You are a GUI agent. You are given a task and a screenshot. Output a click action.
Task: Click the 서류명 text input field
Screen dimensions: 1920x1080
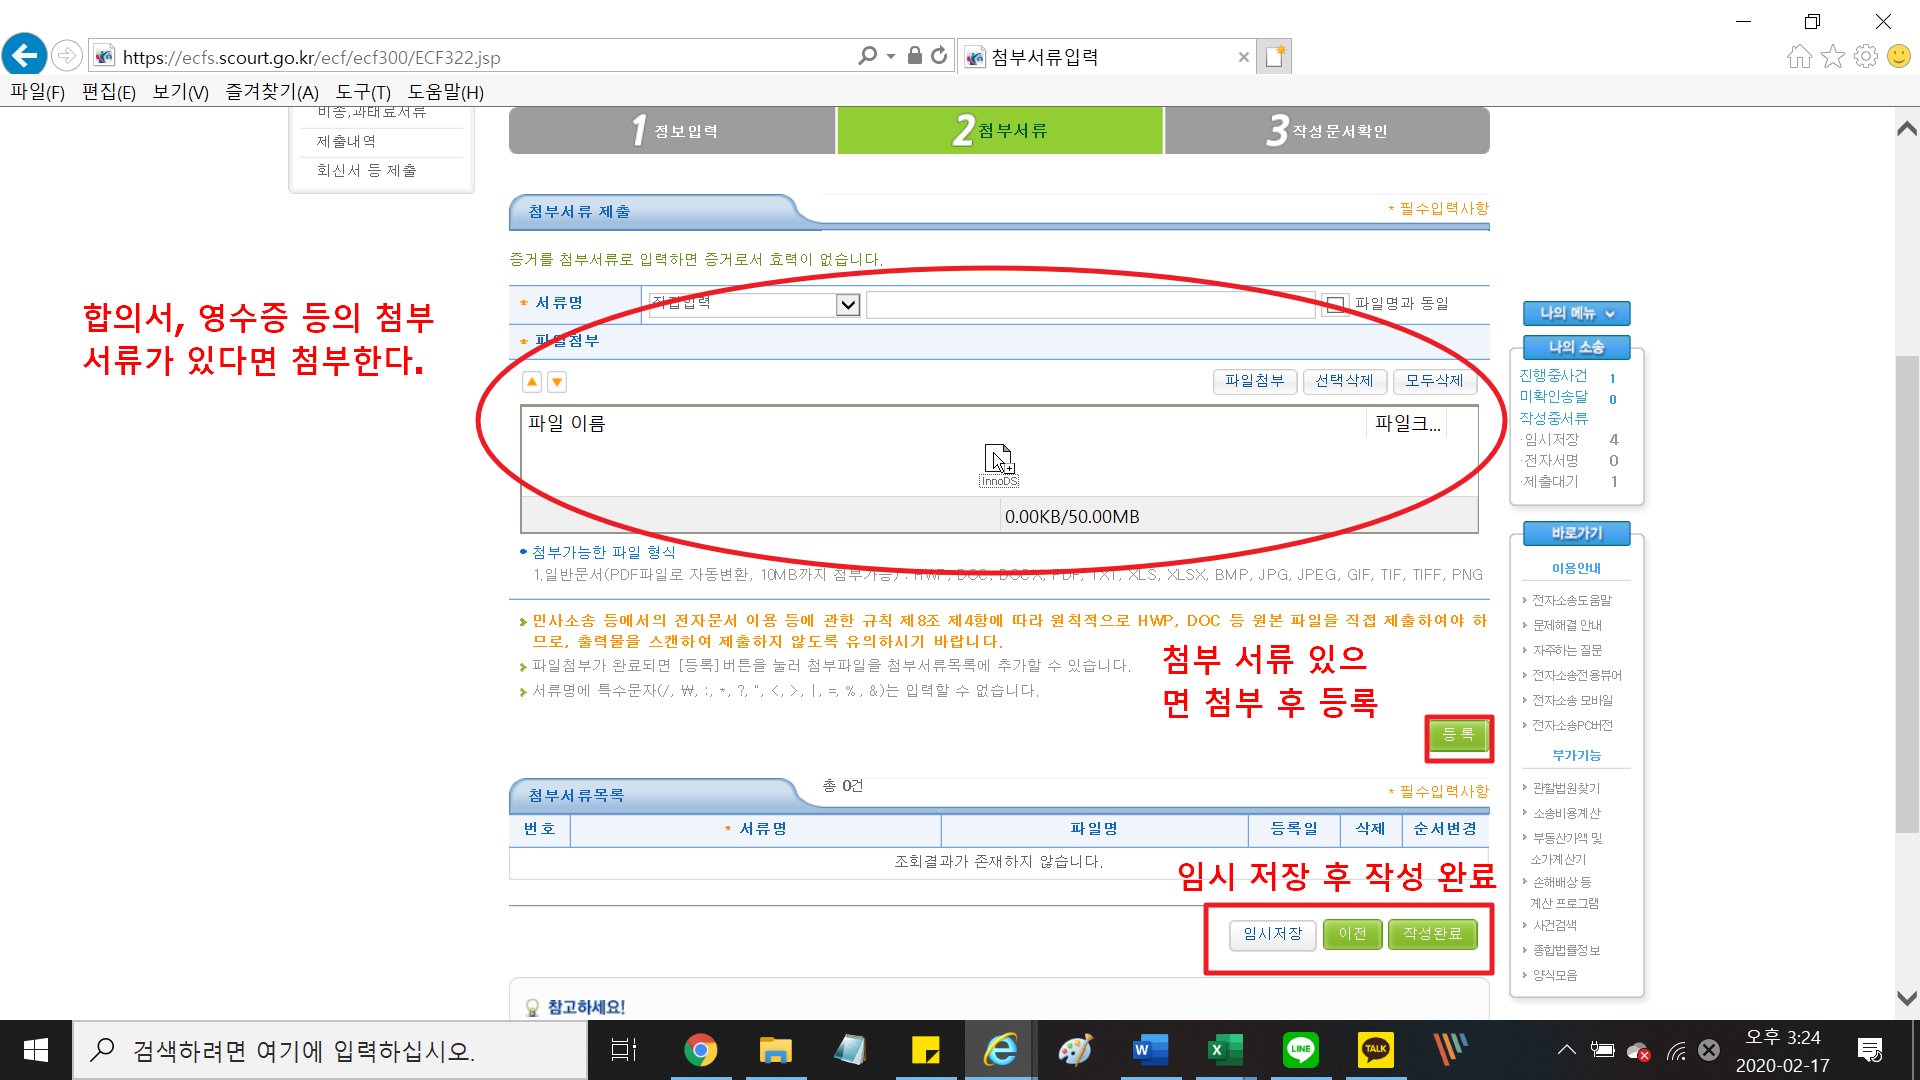(1090, 304)
